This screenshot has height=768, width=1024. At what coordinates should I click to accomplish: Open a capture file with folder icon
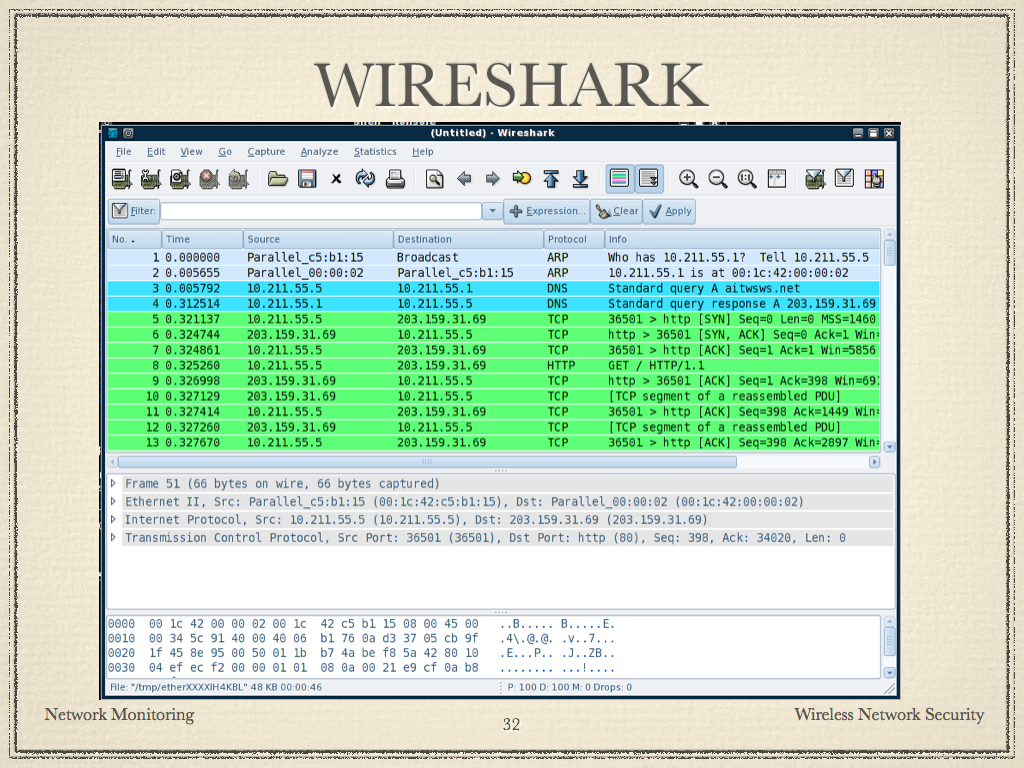(278, 179)
